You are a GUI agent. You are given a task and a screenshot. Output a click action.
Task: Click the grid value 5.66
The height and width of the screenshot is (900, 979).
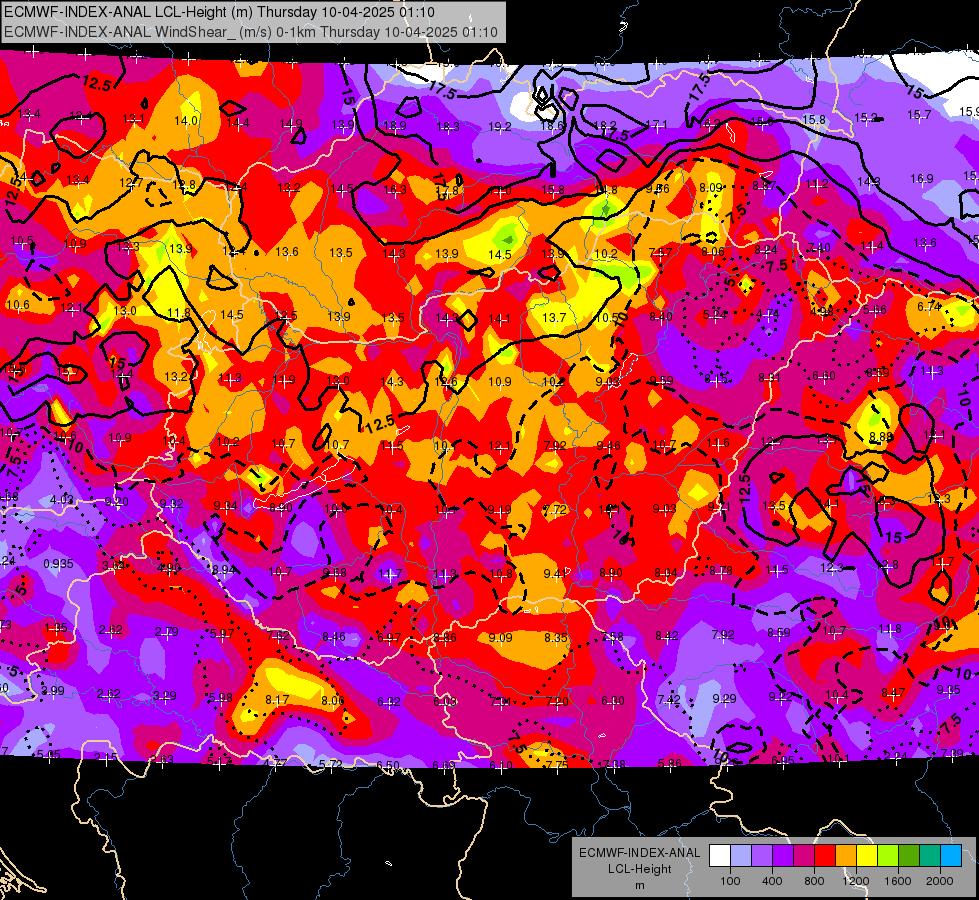point(875,309)
